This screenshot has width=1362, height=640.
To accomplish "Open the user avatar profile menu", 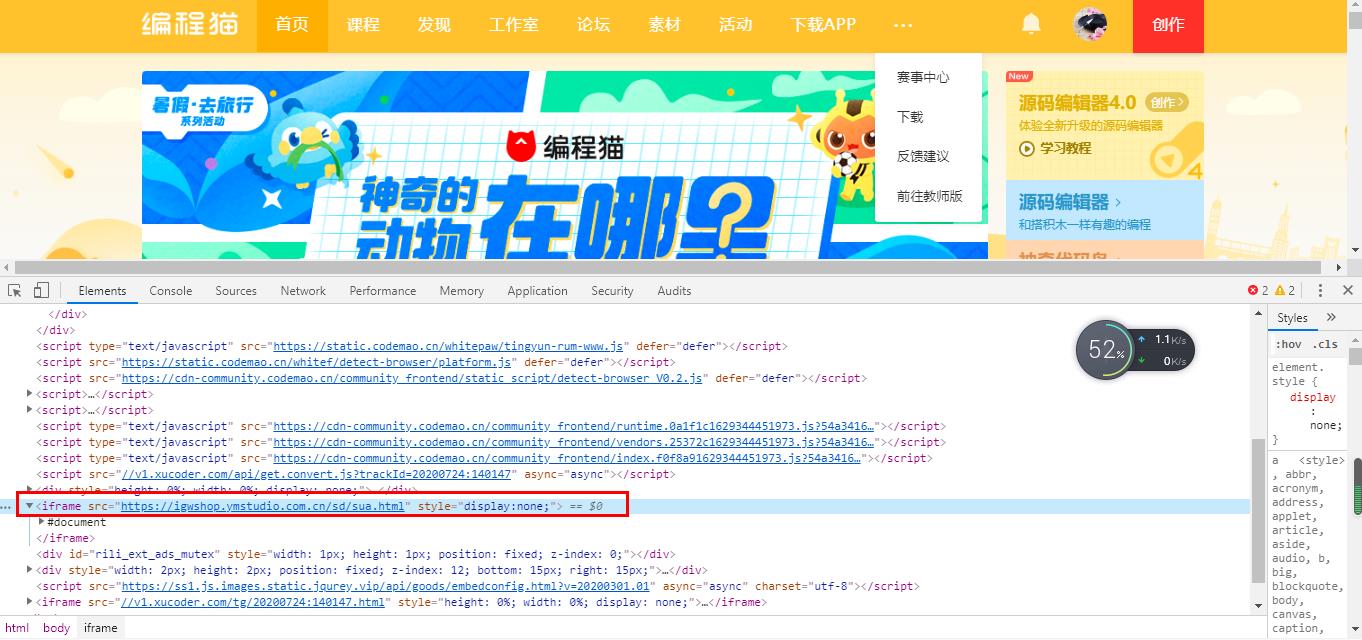I will tap(1090, 24).
